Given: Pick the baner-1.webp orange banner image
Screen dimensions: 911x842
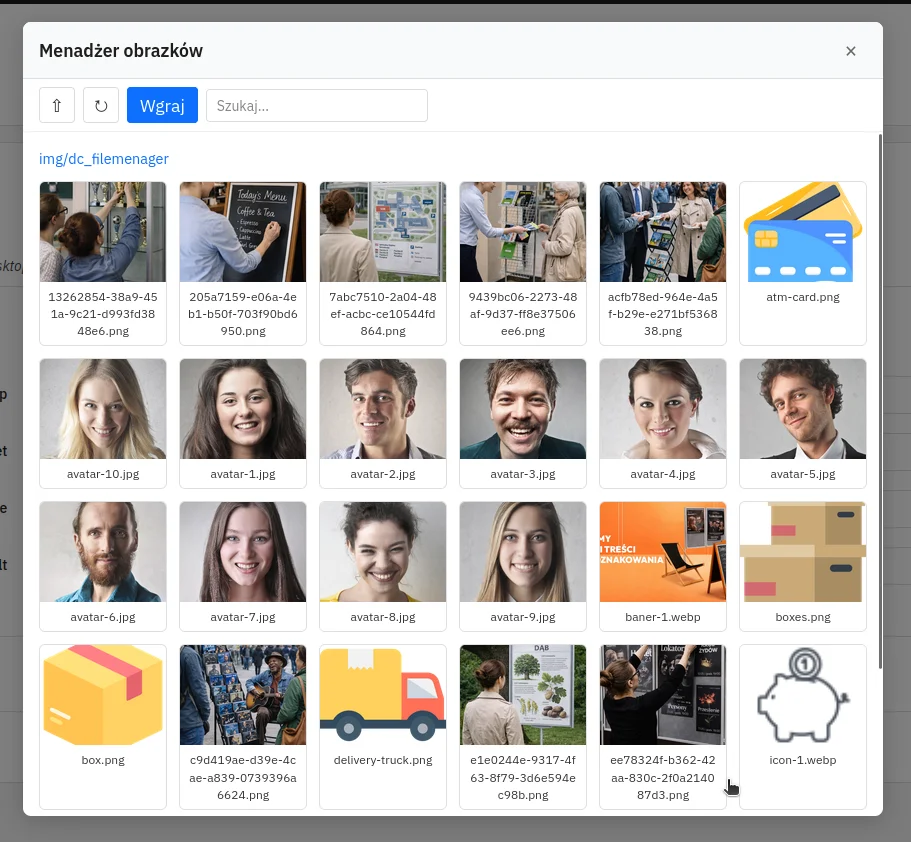Looking at the screenshot, I should 663,552.
